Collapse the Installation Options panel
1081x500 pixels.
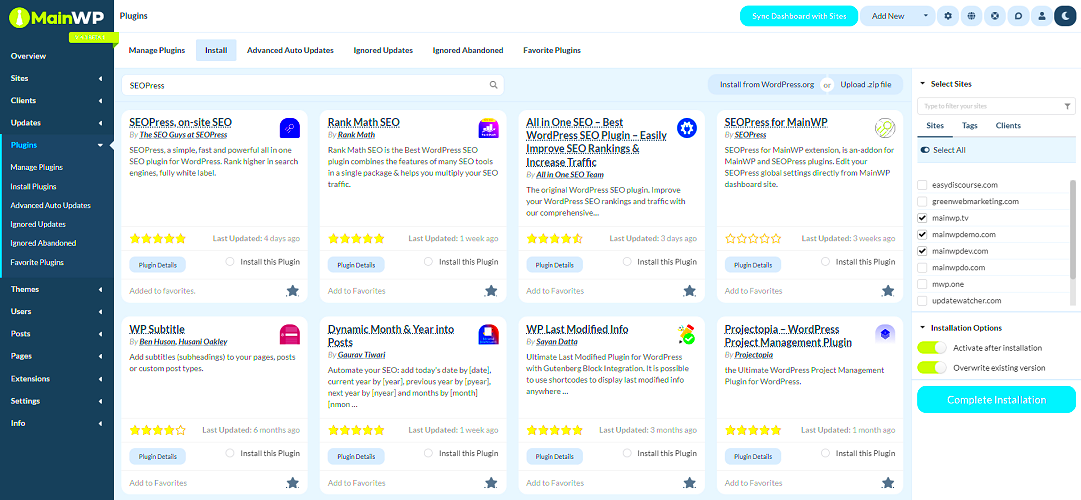[x=922, y=328]
